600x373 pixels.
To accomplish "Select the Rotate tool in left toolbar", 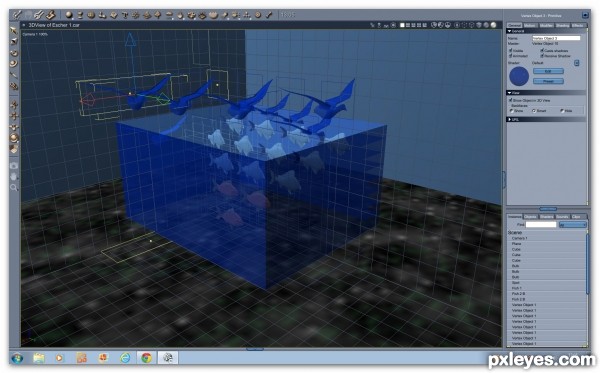I will tap(14, 53).
